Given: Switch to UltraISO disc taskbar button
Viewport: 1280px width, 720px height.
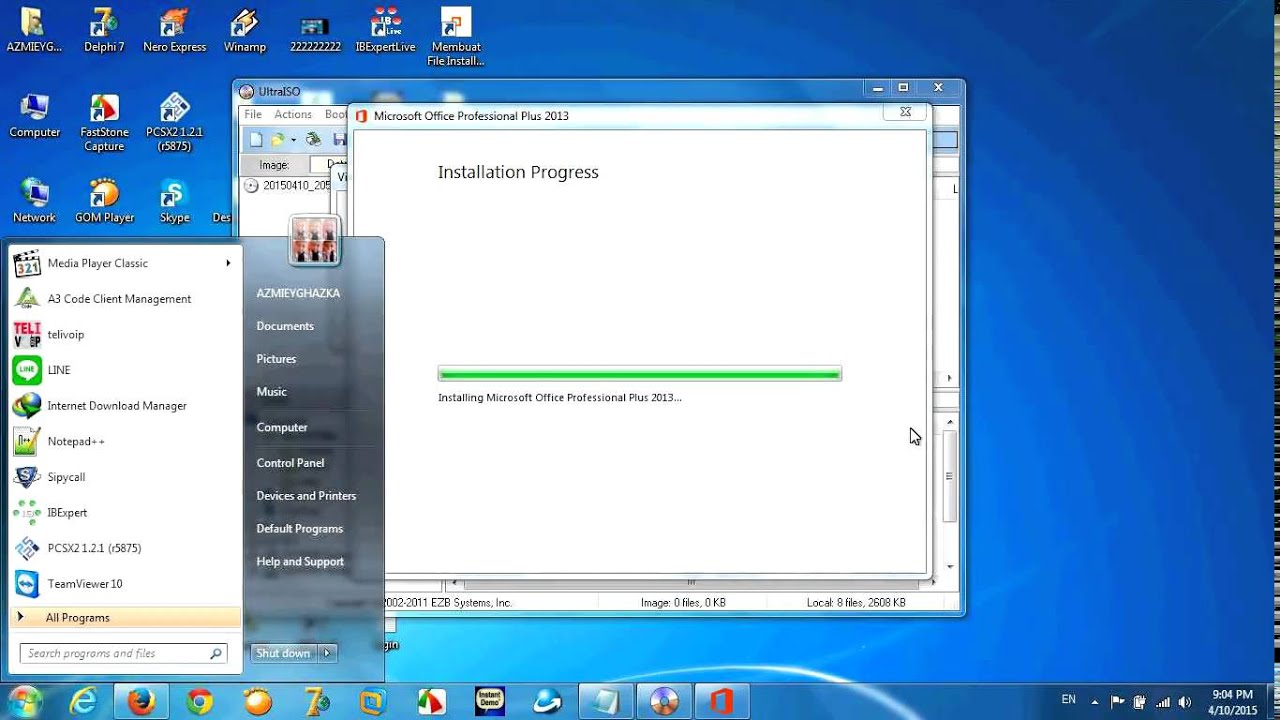Looking at the screenshot, I should click(664, 702).
